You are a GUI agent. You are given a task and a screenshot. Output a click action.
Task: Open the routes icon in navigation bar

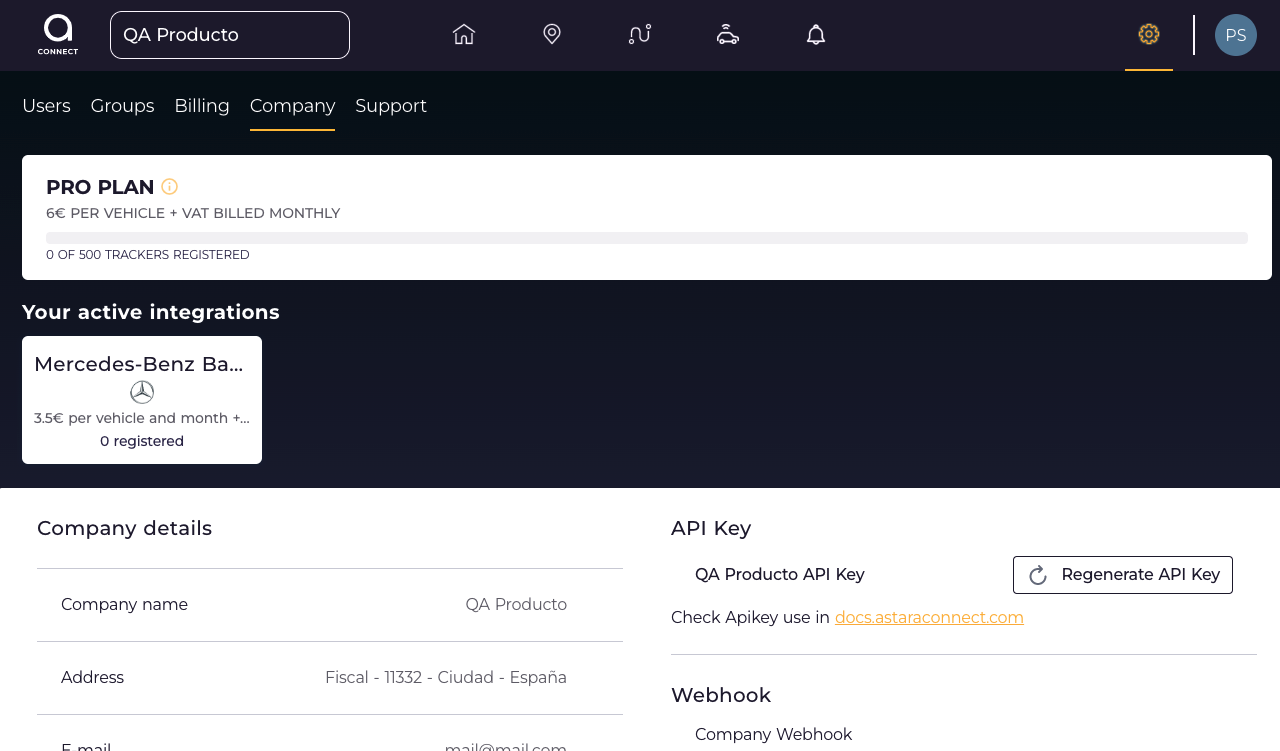pyautogui.click(x=640, y=35)
